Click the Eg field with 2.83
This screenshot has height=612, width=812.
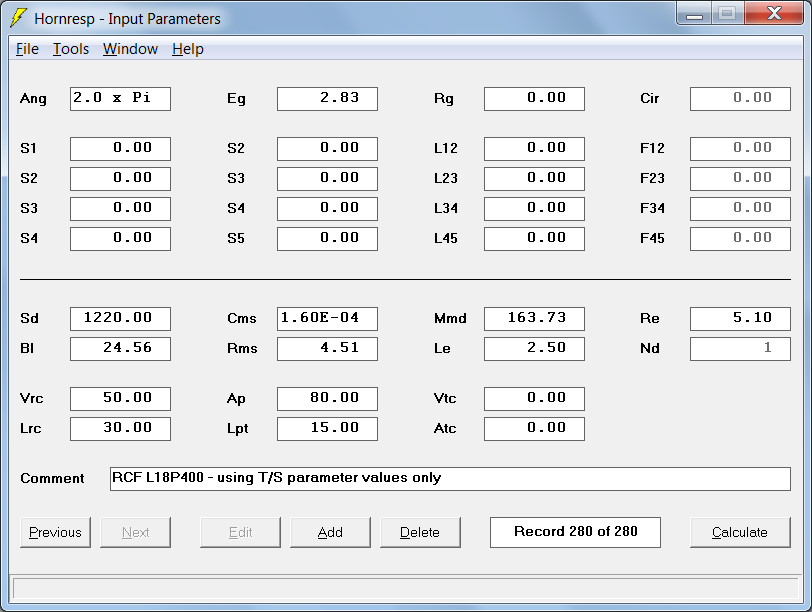327,99
